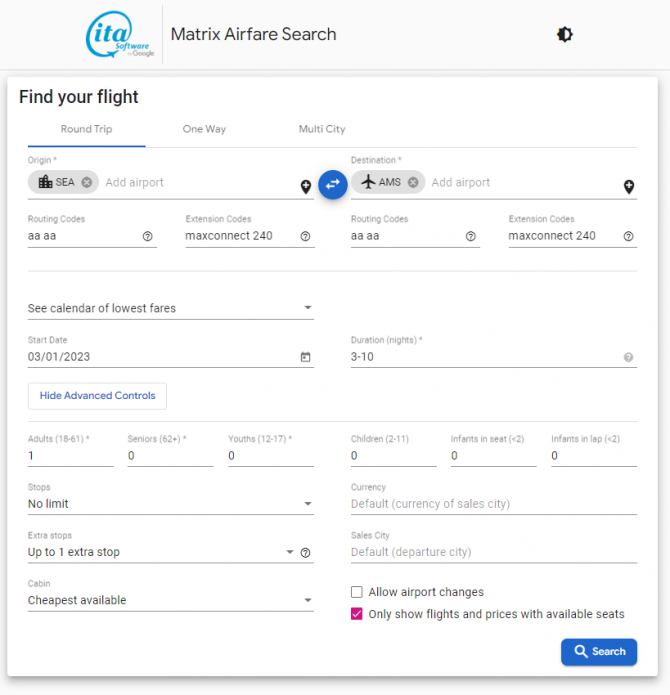
Task: Remove SEA chip from Origin
Action: point(87,182)
